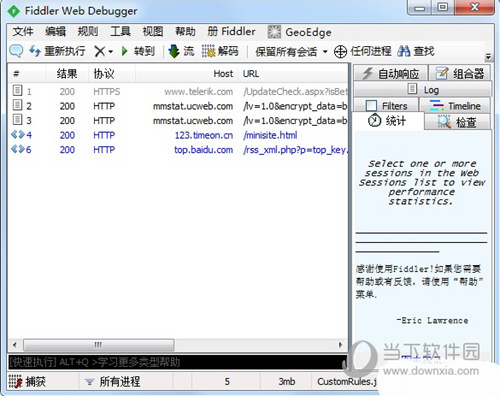Click the 3mb memory status entry

coord(286,381)
